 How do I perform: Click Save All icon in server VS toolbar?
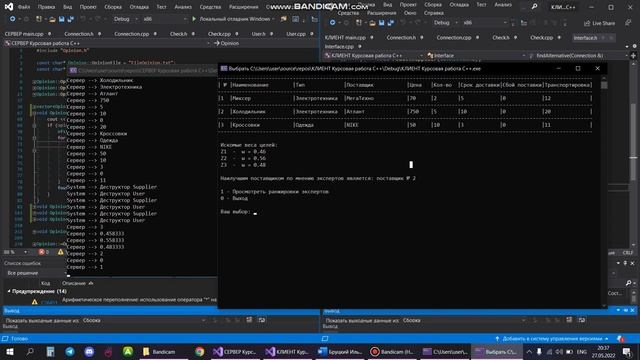pyautogui.click(x=71, y=19)
